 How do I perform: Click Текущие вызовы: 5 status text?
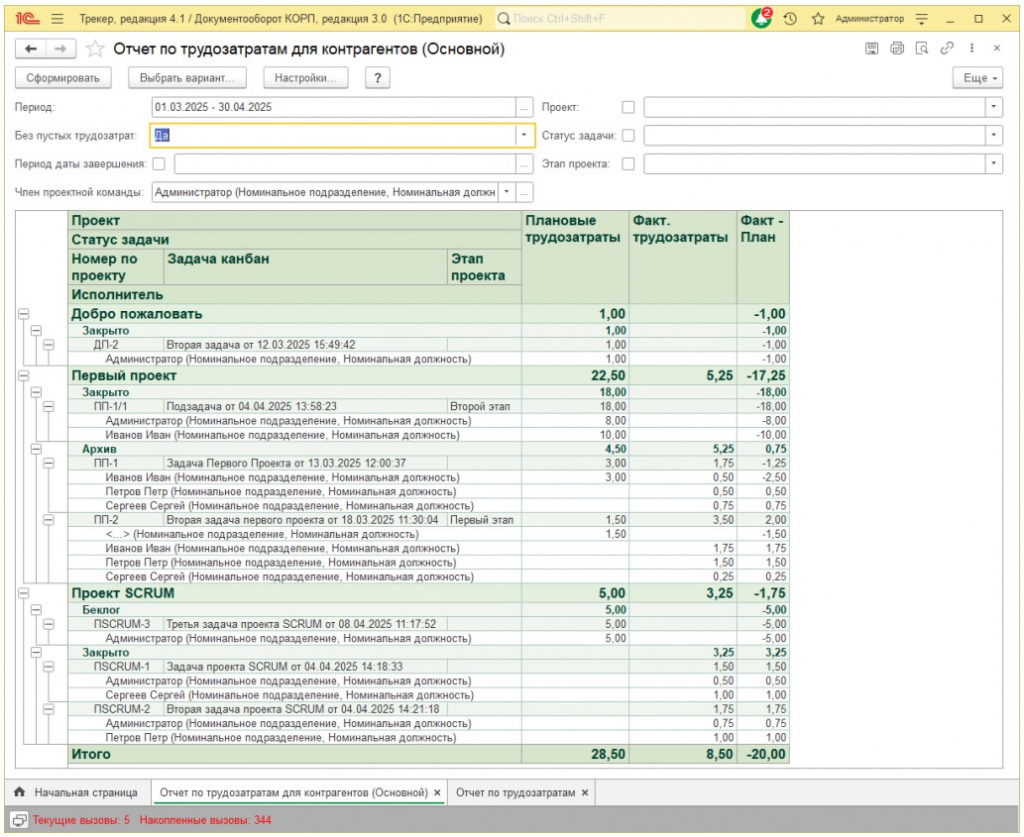point(81,820)
